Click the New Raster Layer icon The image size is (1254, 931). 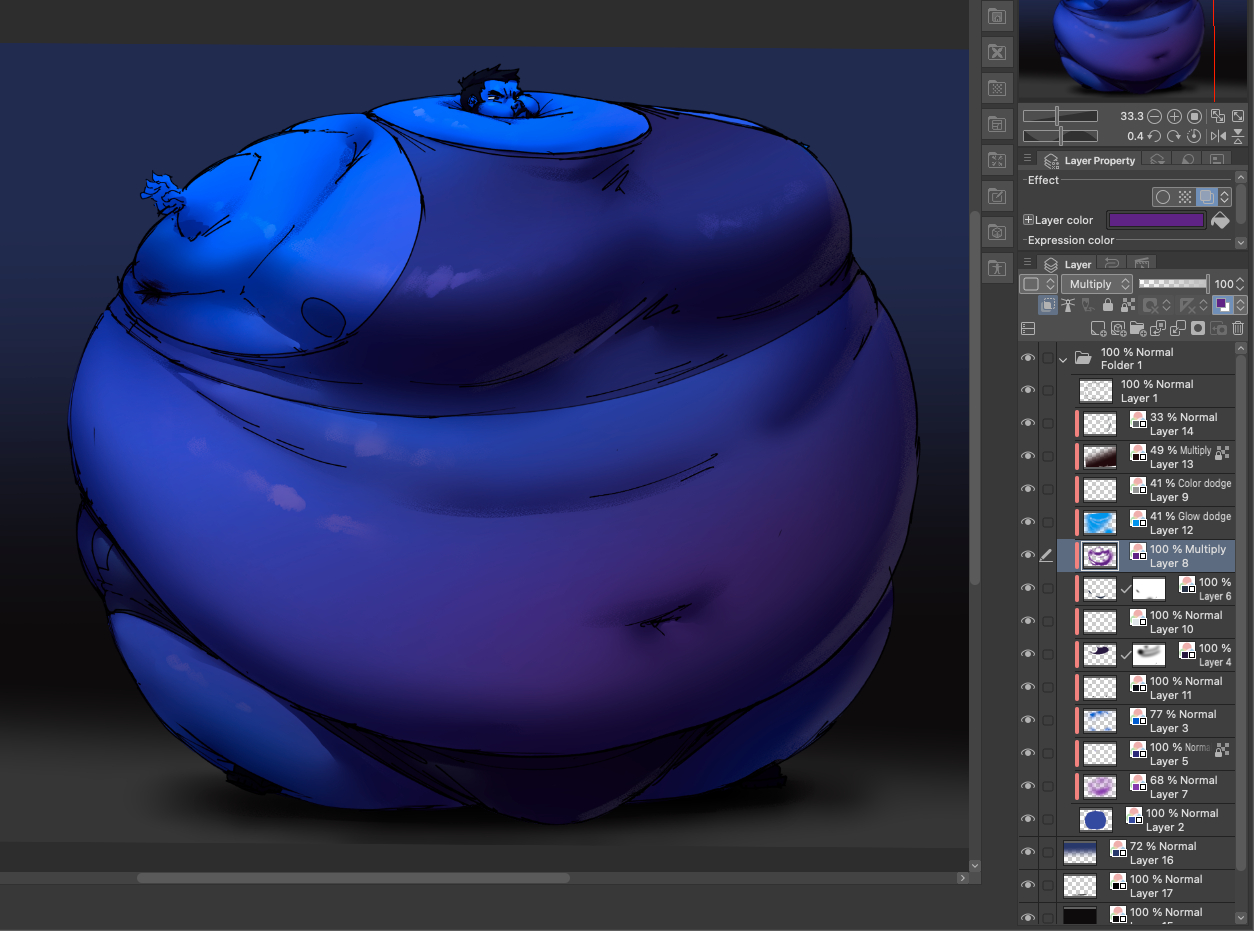(x=1098, y=329)
